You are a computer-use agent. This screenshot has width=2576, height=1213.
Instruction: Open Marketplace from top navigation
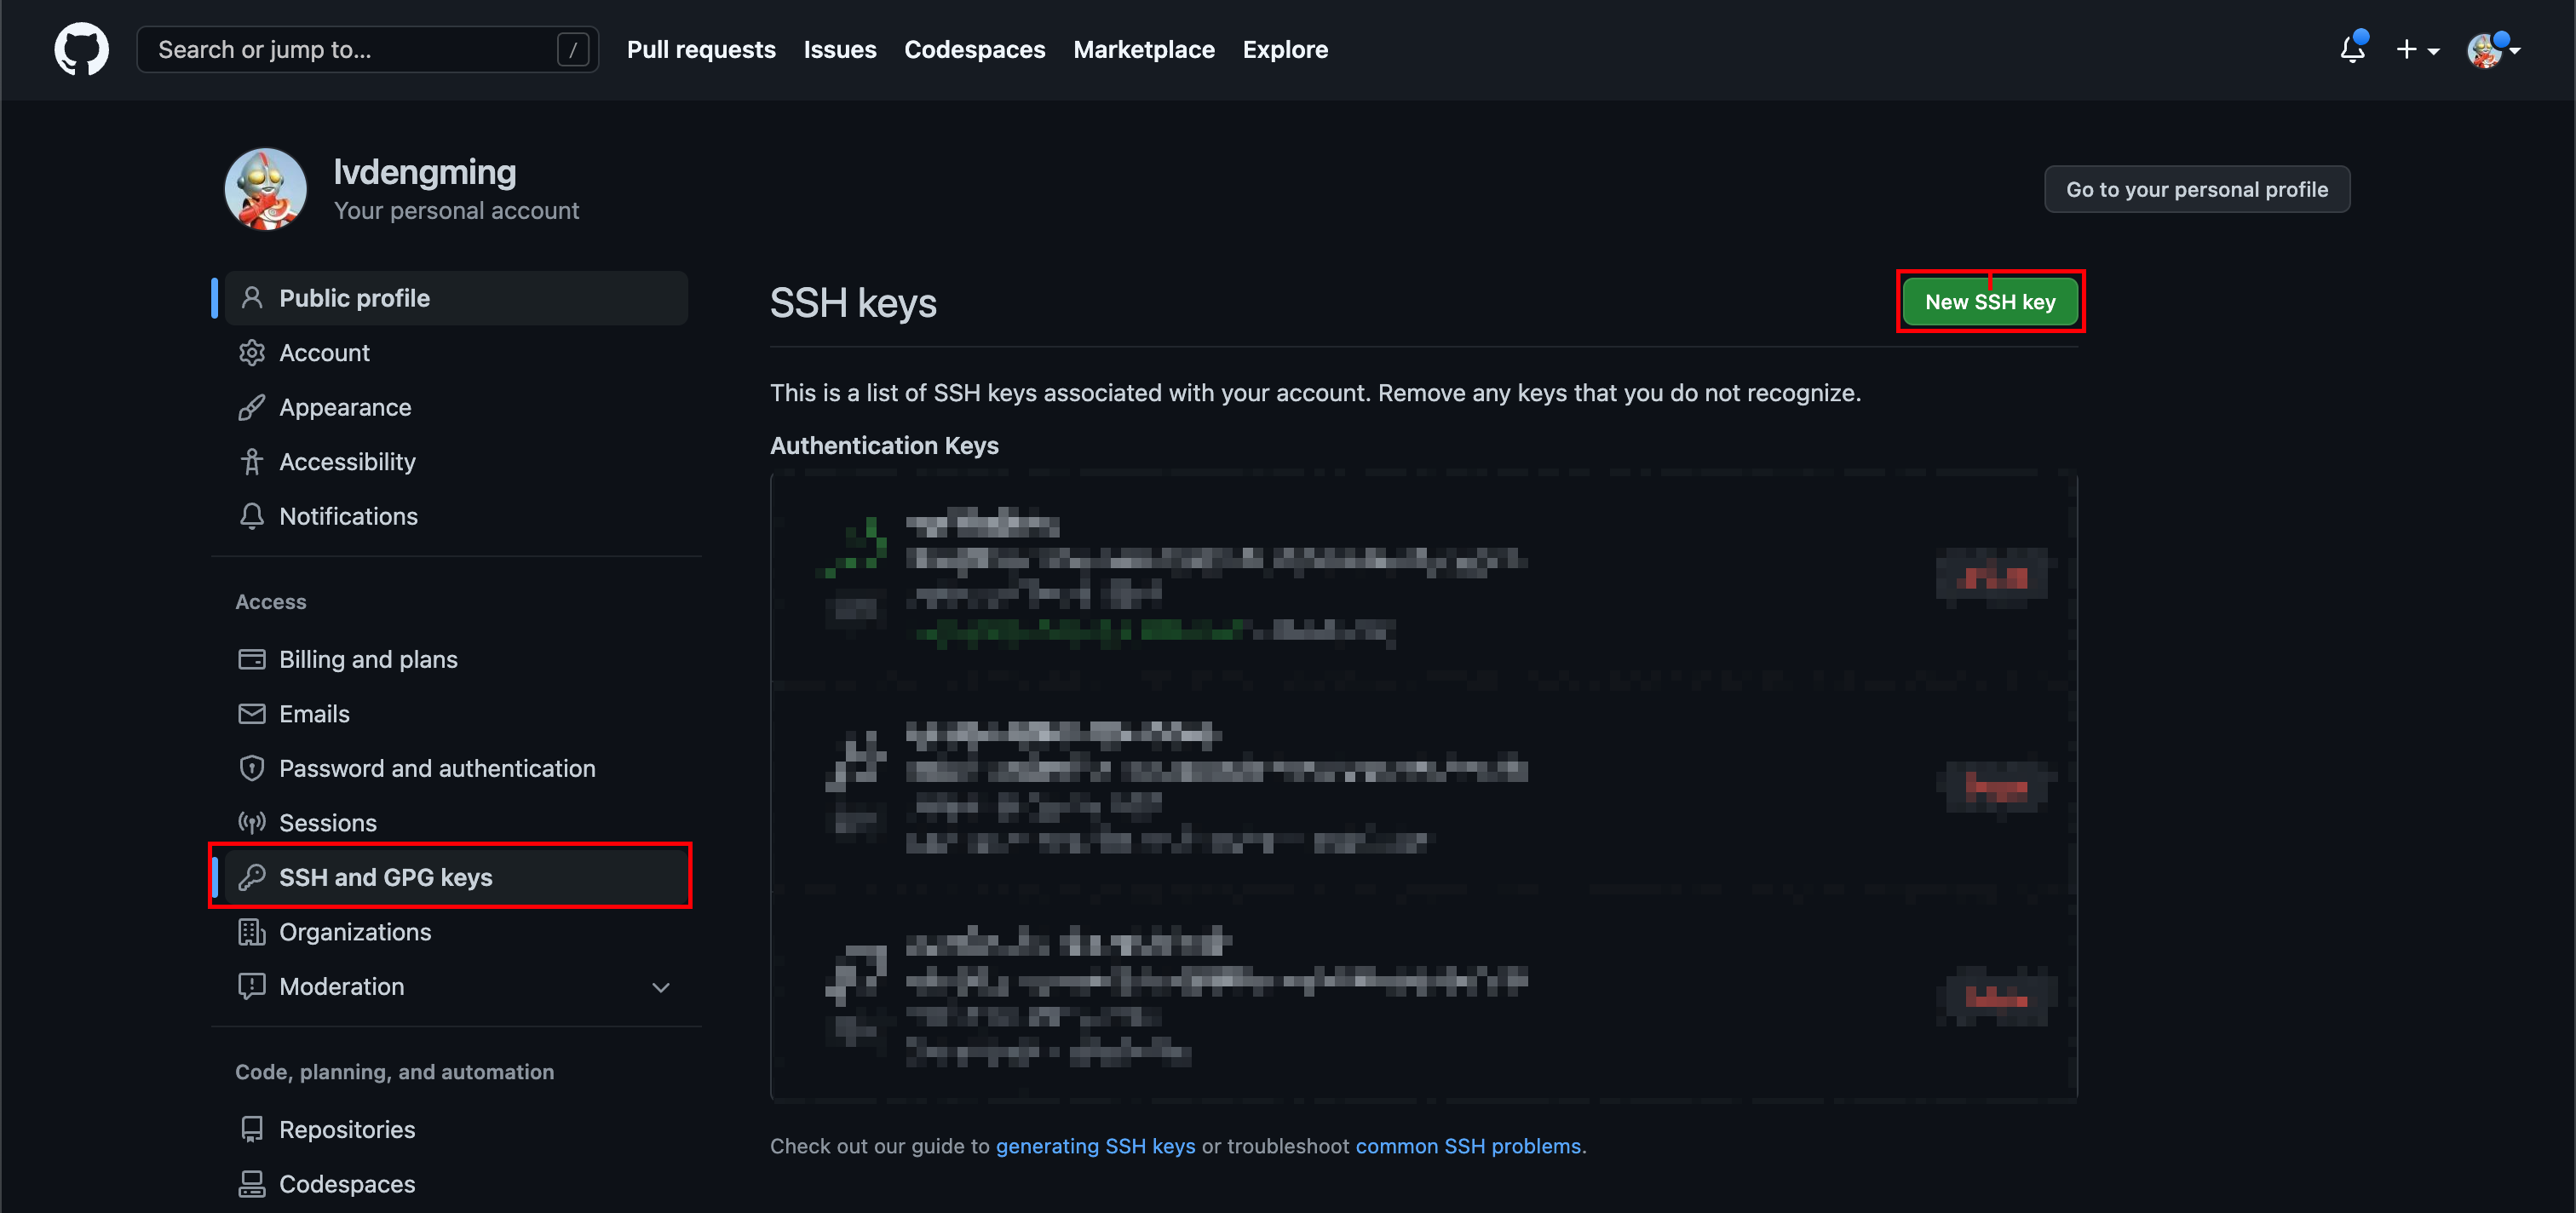pyautogui.click(x=1143, y=49)
